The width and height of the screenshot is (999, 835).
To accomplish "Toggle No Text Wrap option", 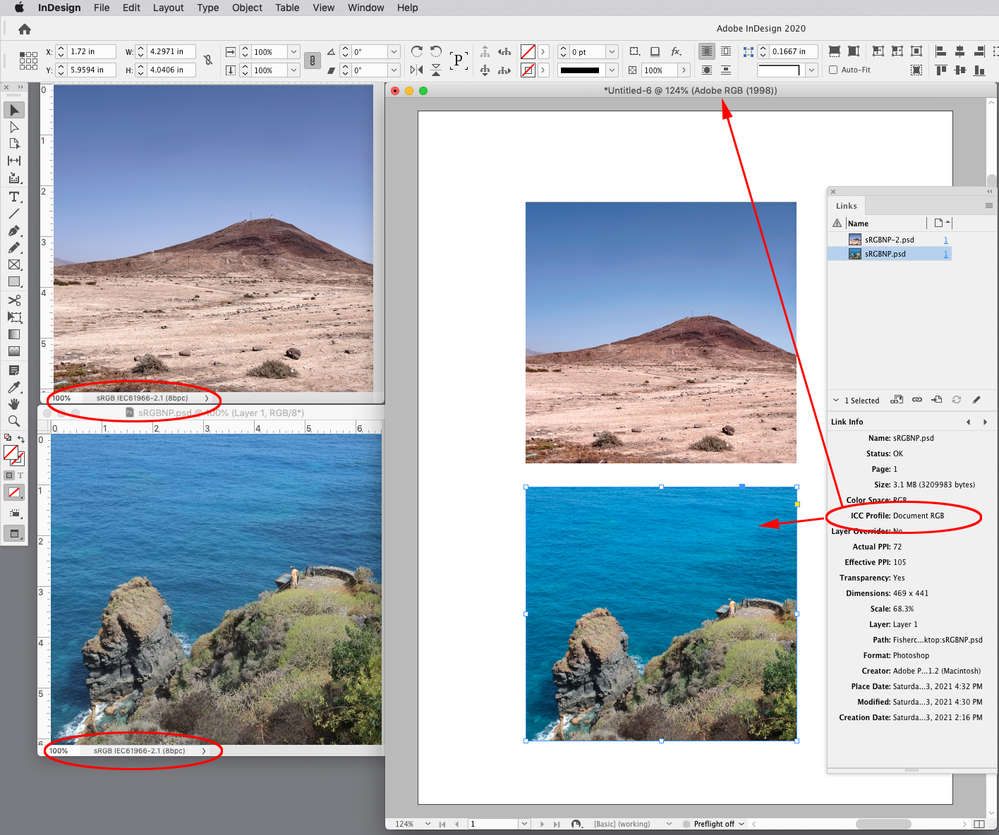I will (707, 51).
